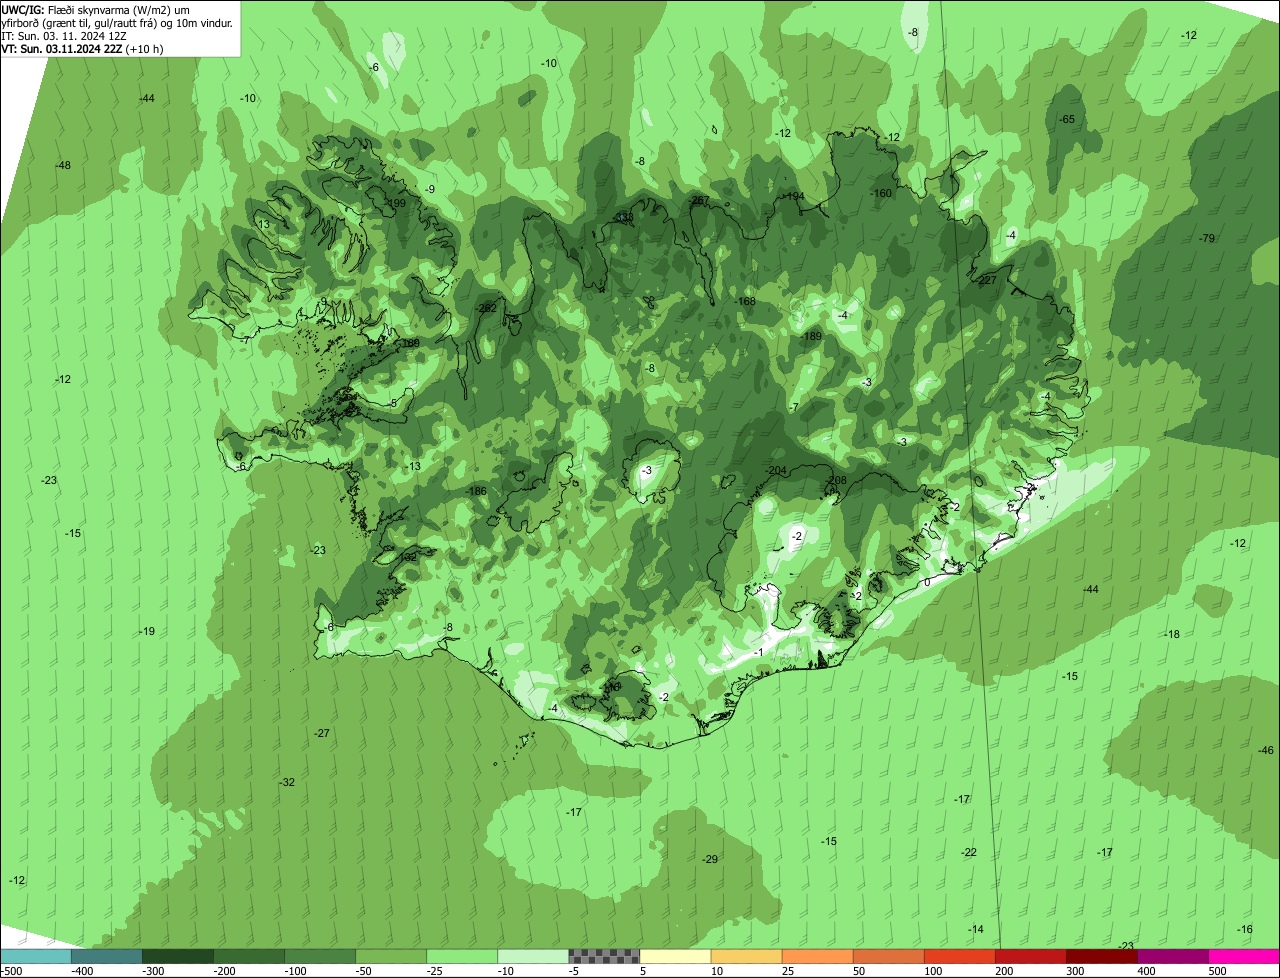The width and height of the screenshot is (1280, 978).
Task: Select the '-18' value over the ocean
Action: 1172,634
